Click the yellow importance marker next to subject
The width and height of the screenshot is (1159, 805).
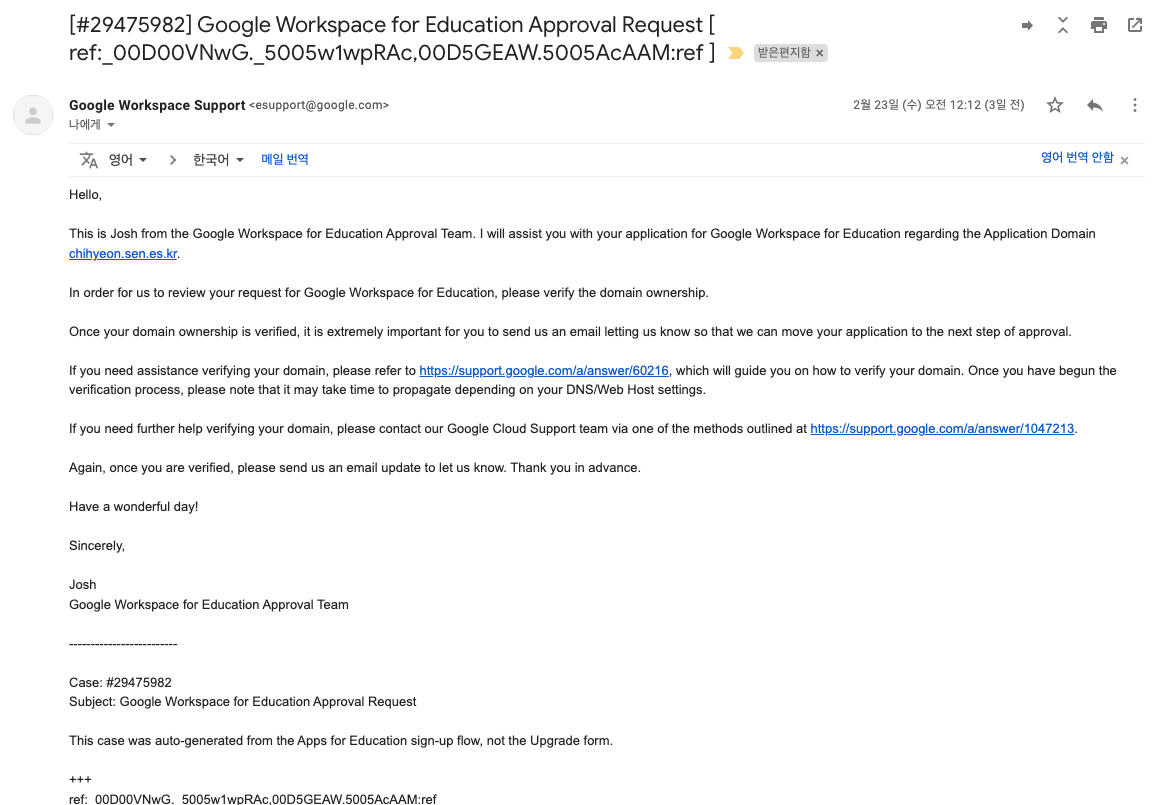tap(735, 53)
